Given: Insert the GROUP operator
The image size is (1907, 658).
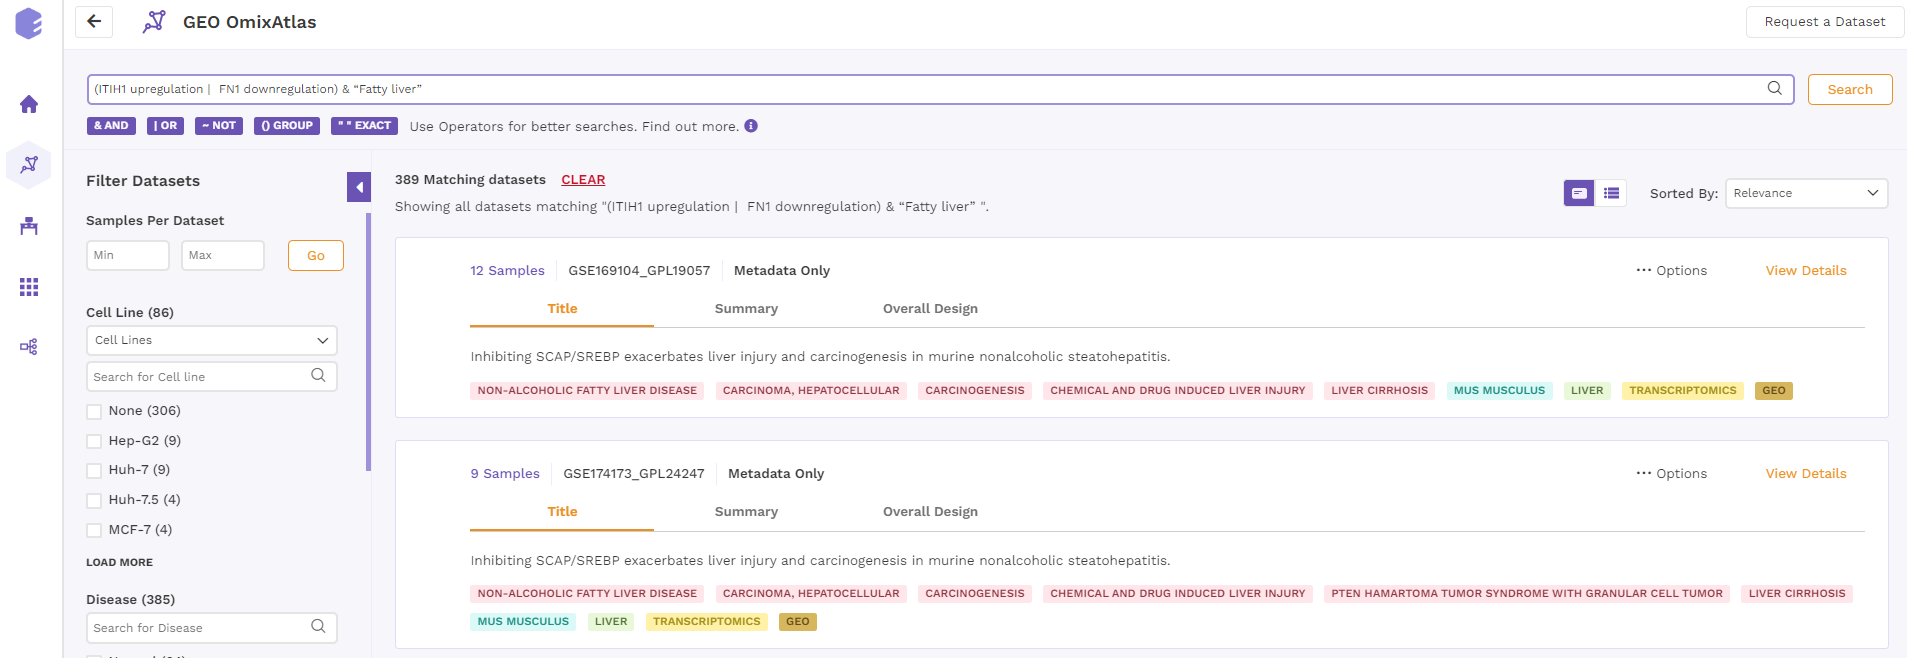Looking at the screenshot, I should click(287, 126).
